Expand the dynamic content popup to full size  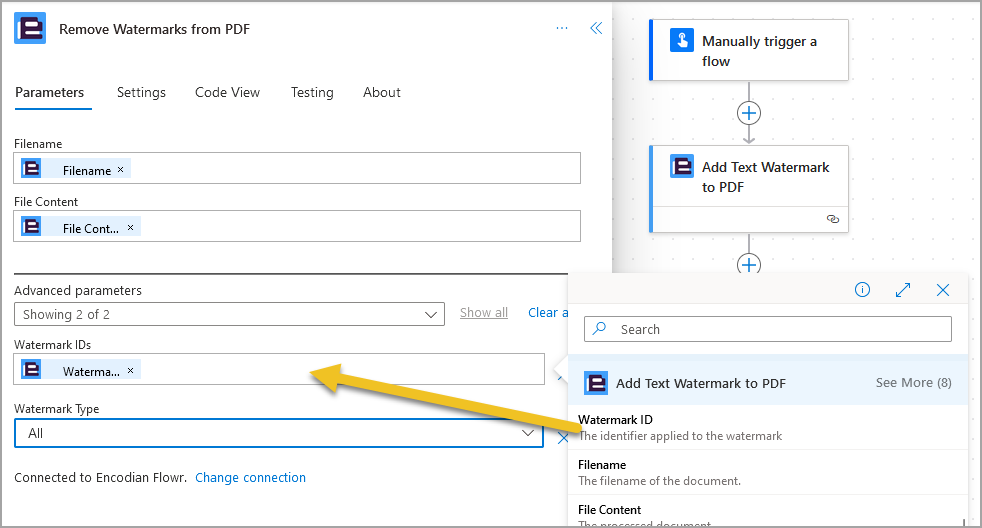click(x=902, y=290)
